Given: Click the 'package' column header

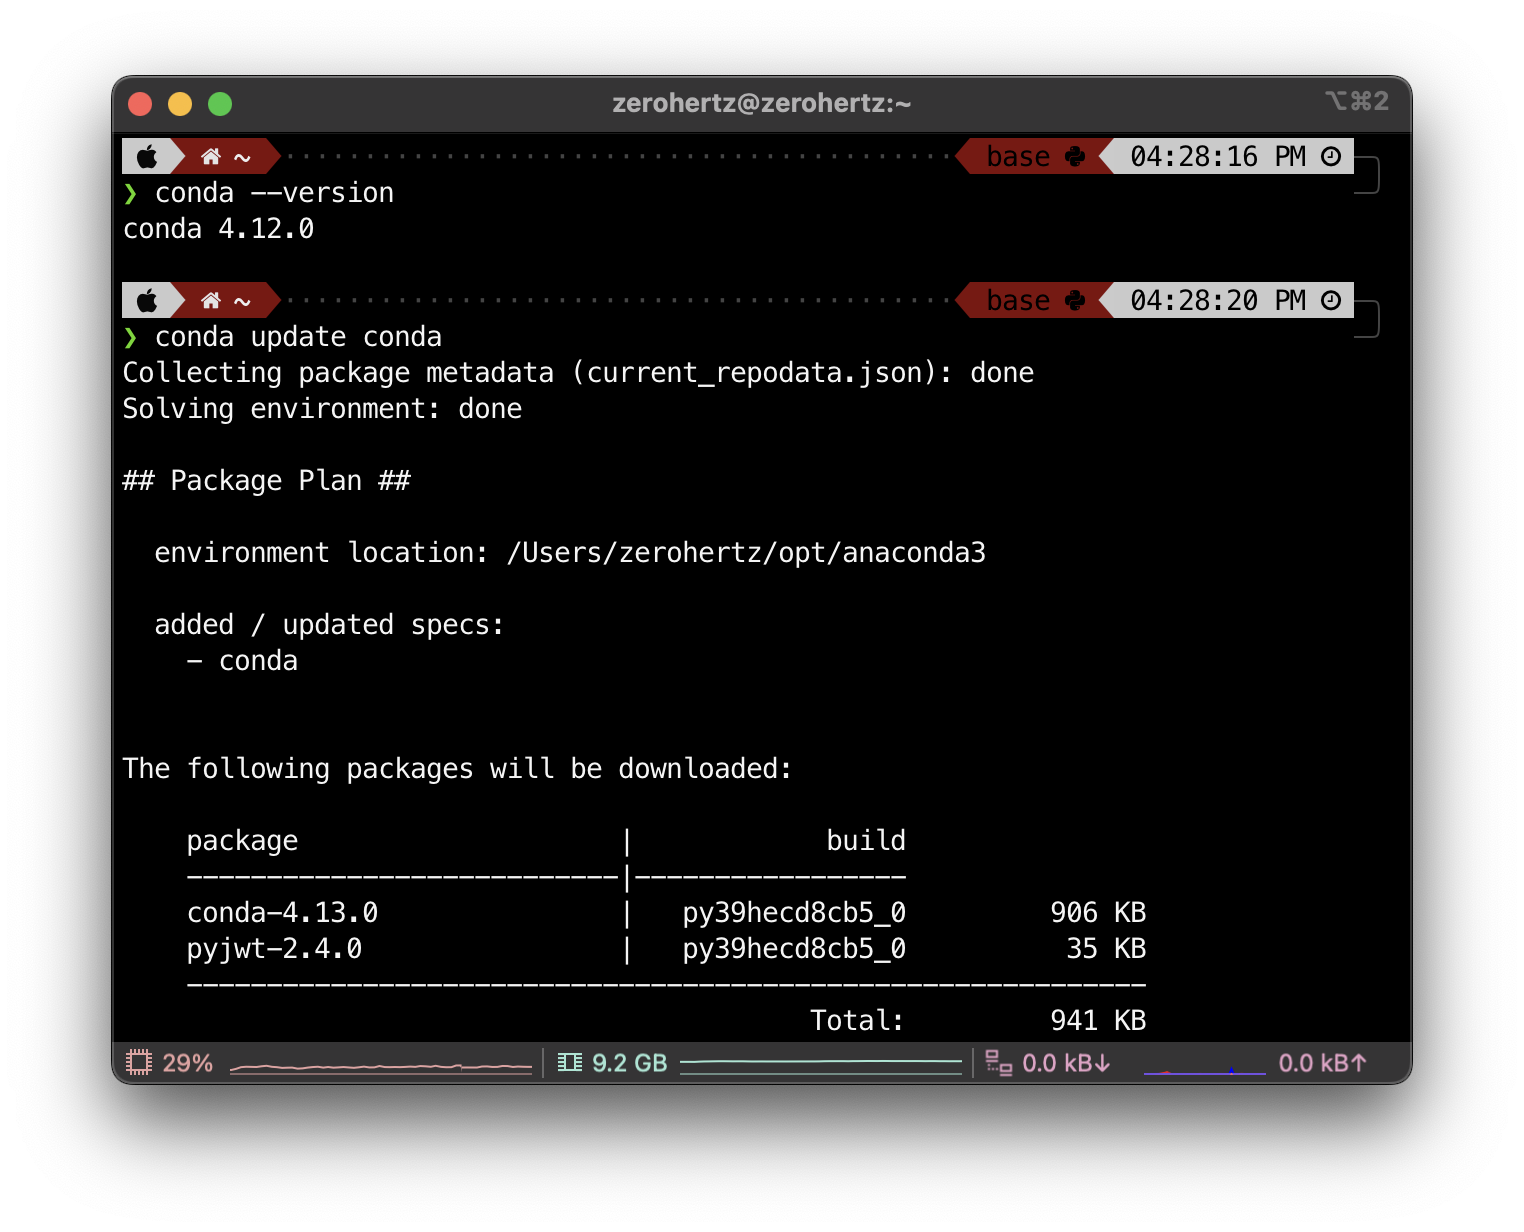Looking at the screenshot, I should pos(243,841).
